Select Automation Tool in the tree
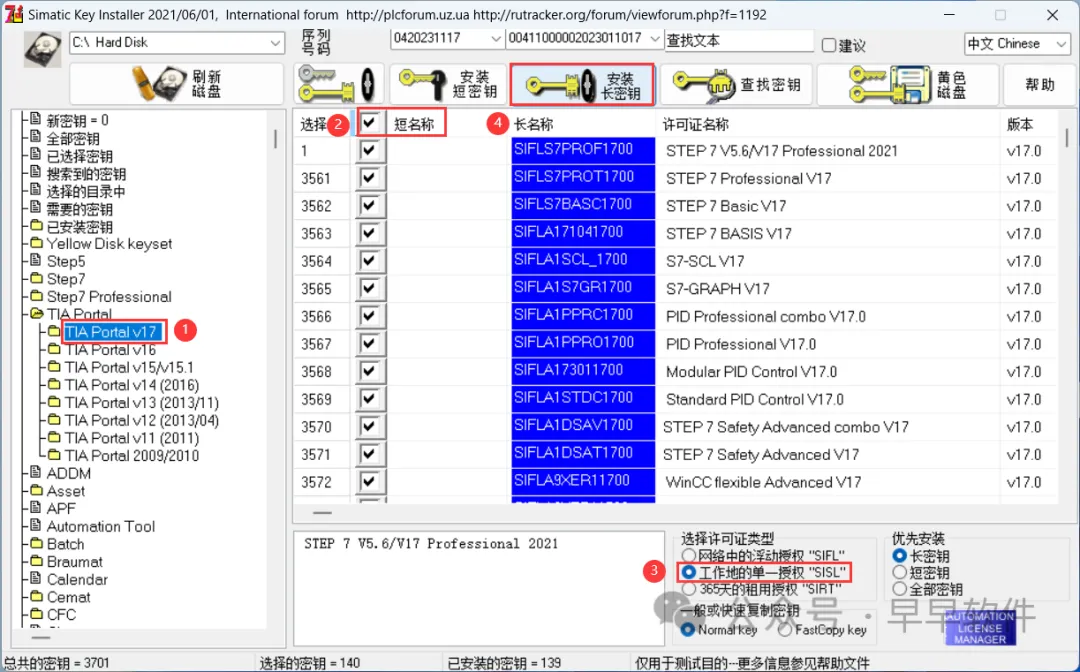Screen dimensions: 1080x672 [101, 526]
